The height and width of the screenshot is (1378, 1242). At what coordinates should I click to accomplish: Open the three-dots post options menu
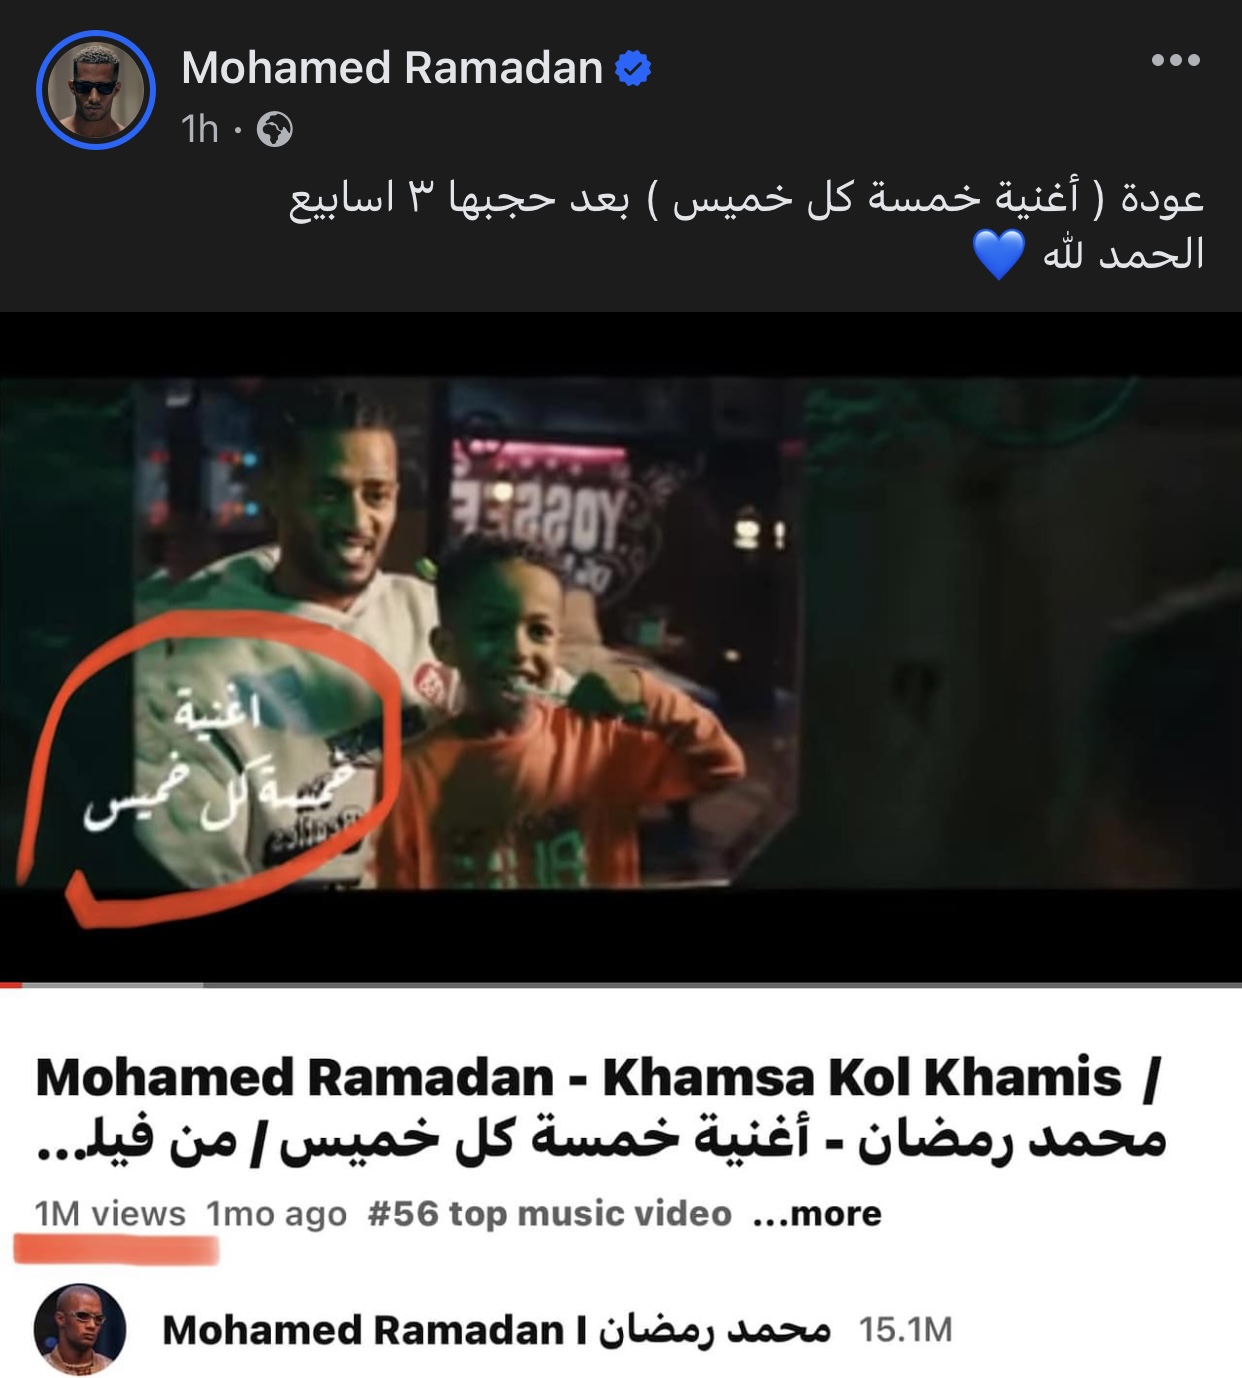[1175, 60]
